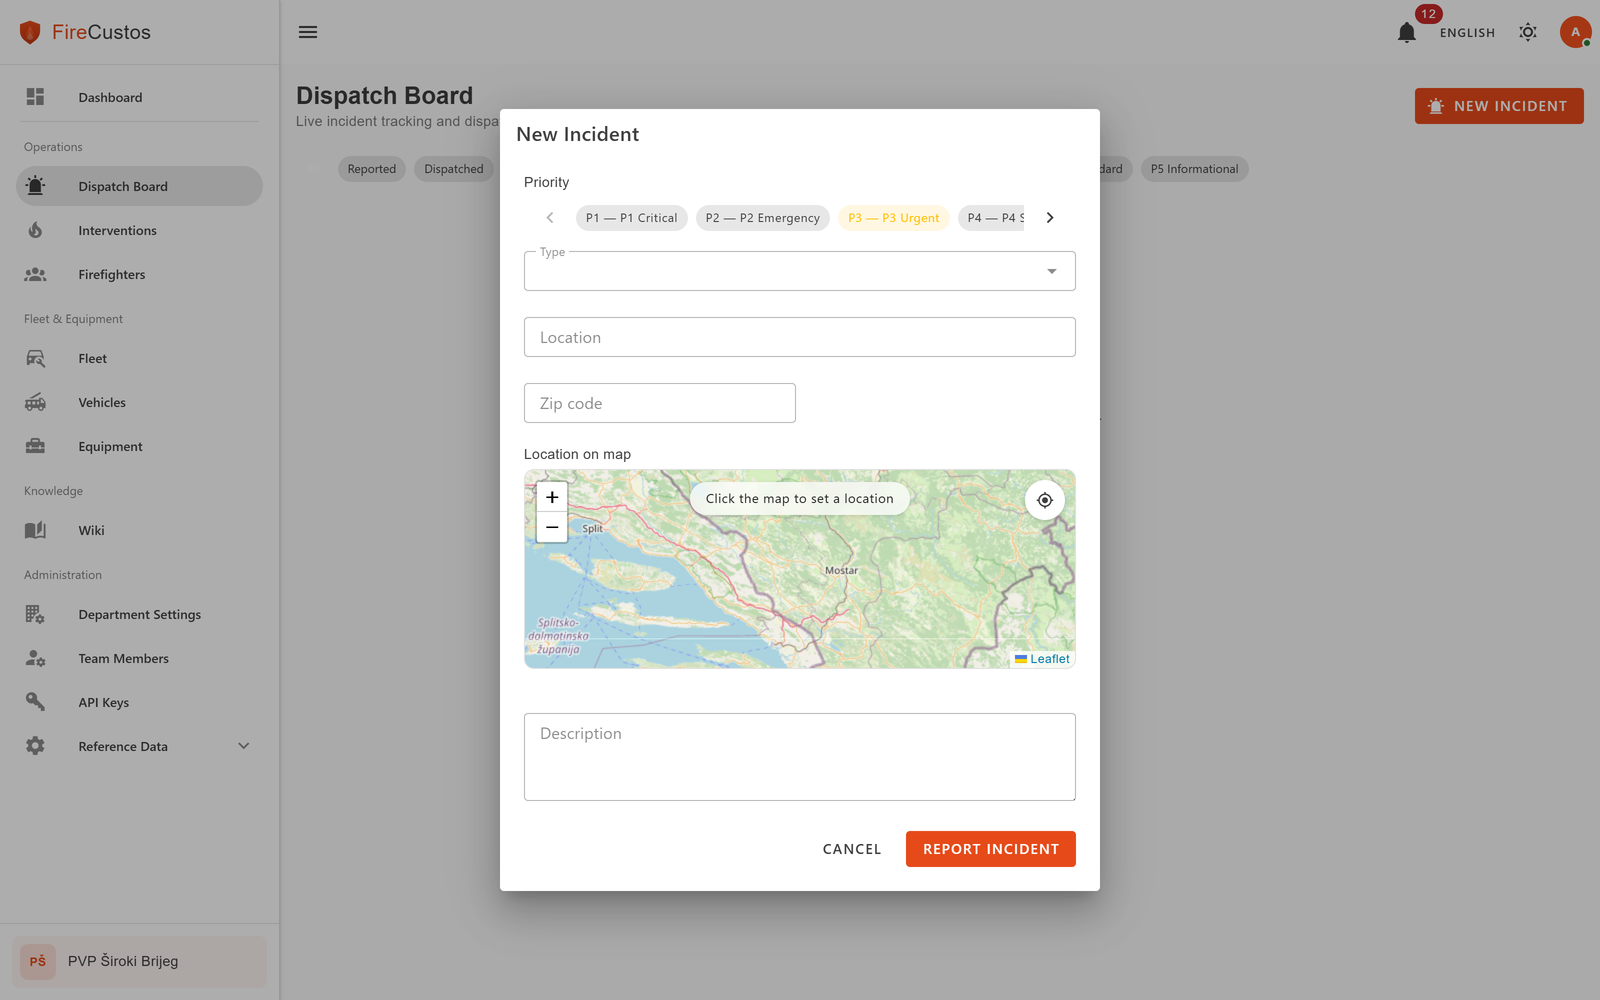Open the user avatar menu

point(1575,32)
